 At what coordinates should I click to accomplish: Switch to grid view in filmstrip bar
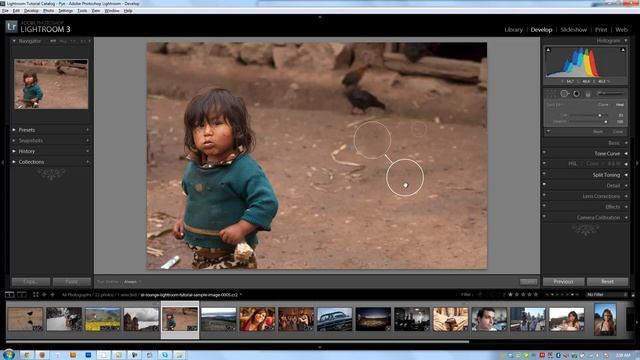click(36, 294)
